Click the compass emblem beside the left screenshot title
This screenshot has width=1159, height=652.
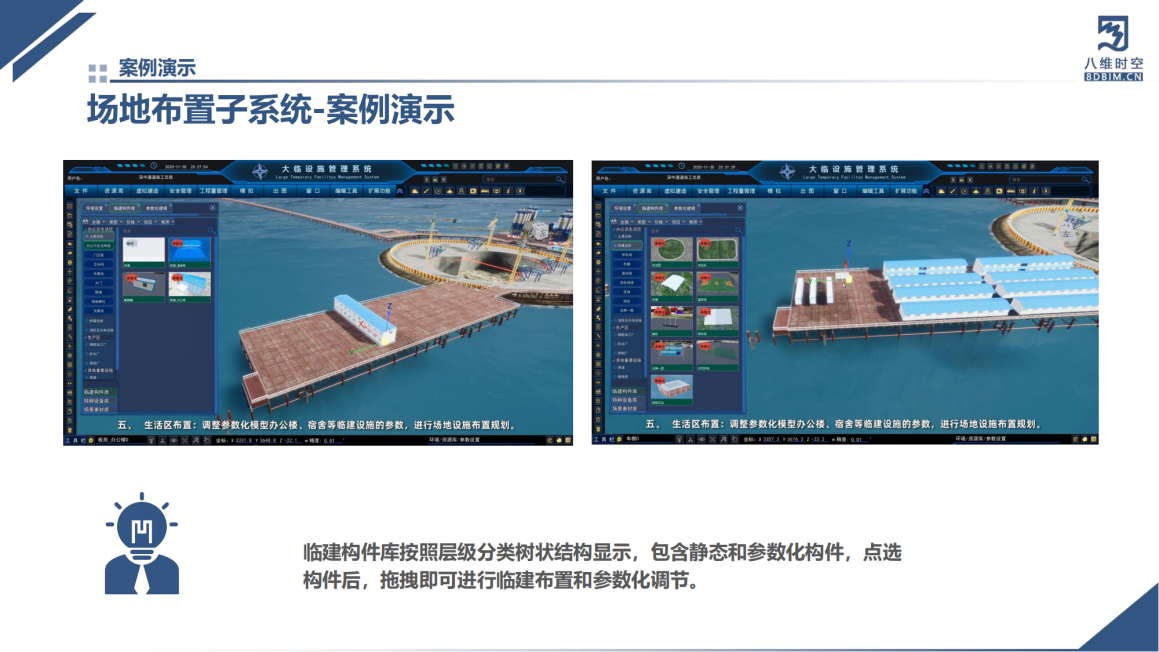coord(260,171)
